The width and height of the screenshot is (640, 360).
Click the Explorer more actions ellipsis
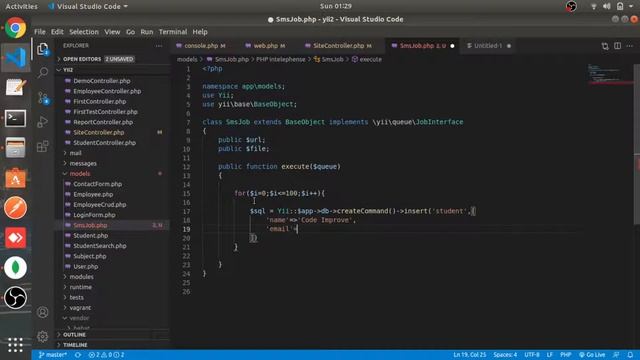[x=159, y=46]
